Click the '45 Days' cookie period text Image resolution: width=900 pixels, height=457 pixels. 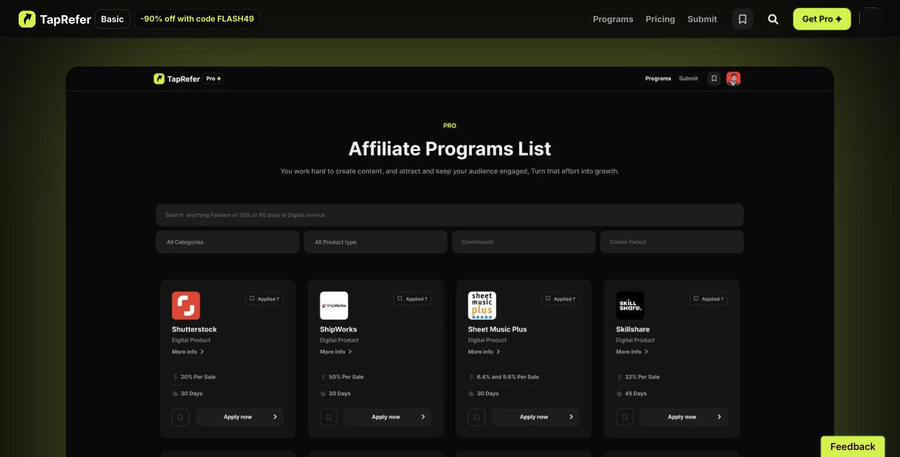[x=635, y=394]
